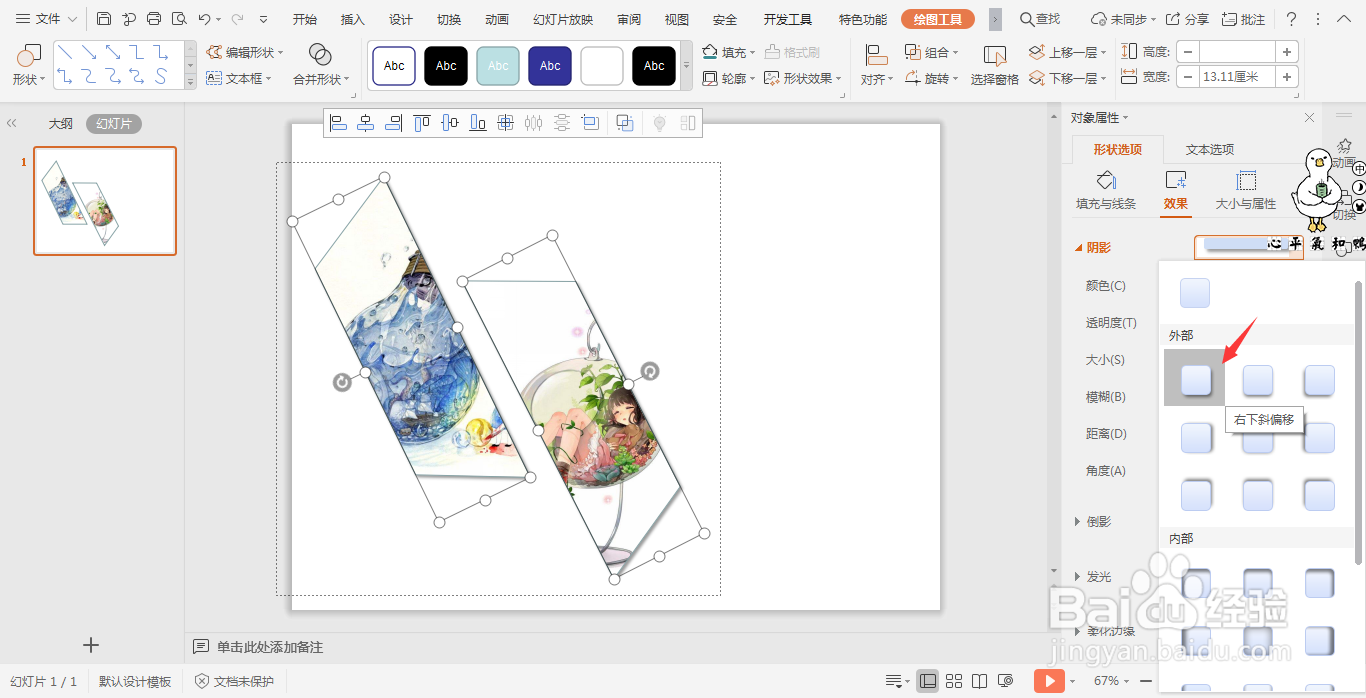1366x698 pixels.
Task: Click the 选择窗格 selection pane icon
Action: click(995, 55)
